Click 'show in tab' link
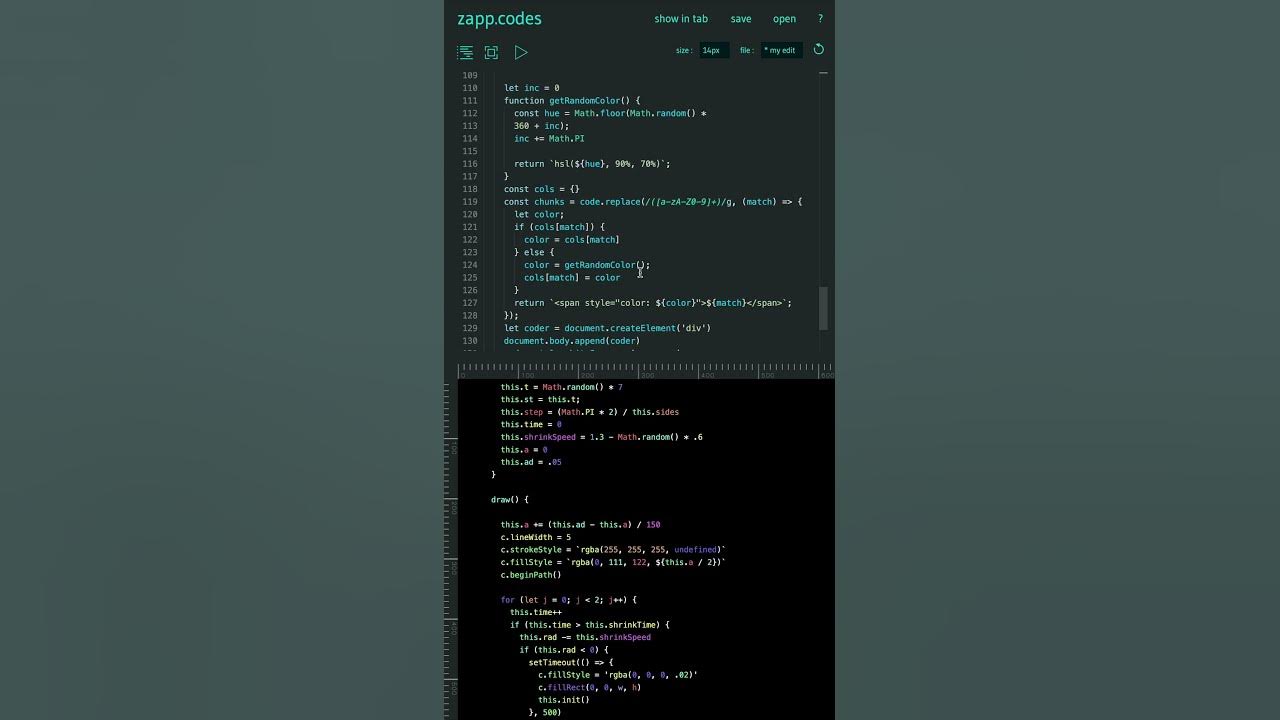Screen dimensions: 1280x720 click(681, 19)
